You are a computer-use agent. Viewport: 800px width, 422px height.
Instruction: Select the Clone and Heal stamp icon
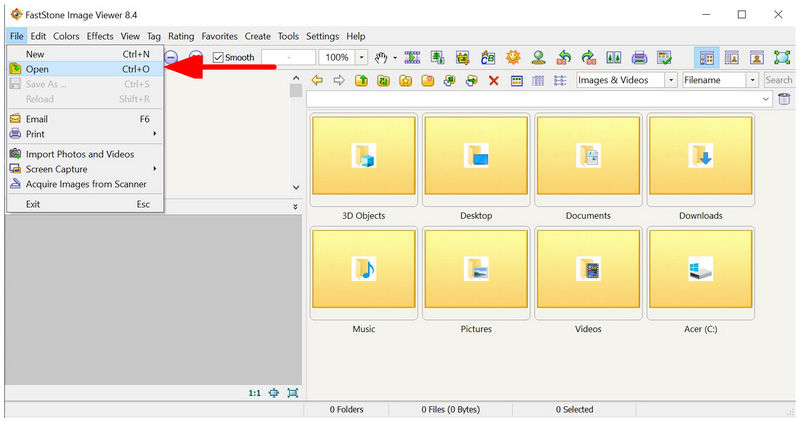538,57
